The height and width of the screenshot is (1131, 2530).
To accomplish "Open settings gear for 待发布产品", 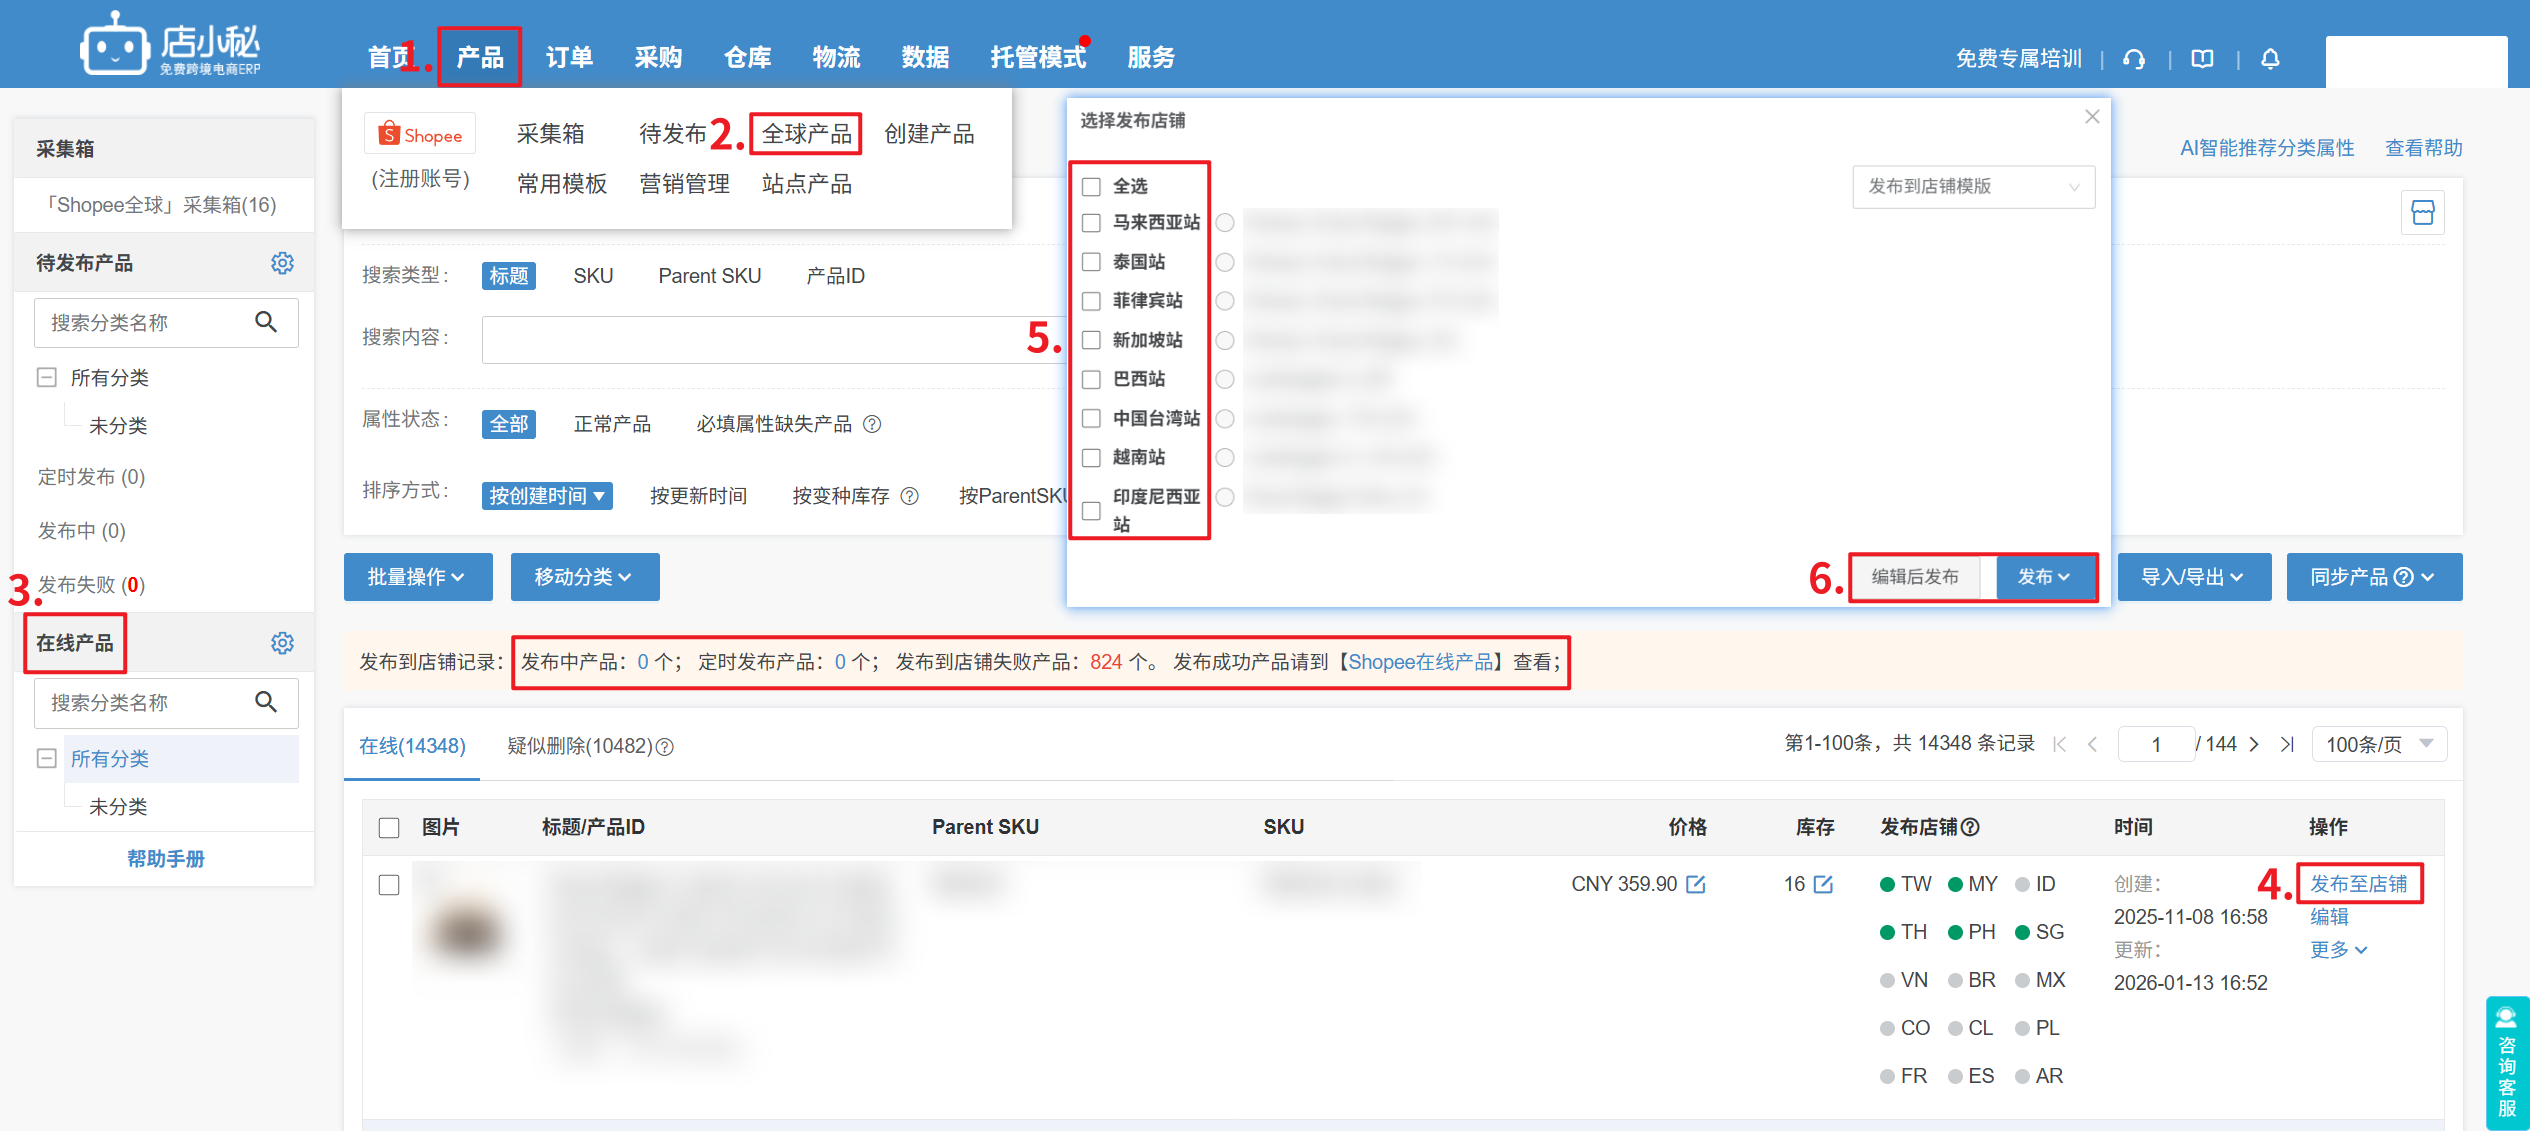I will pos(283,263).
